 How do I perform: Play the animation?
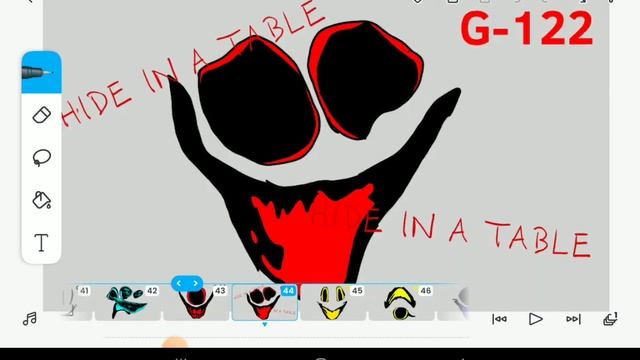tap(535, 319)
